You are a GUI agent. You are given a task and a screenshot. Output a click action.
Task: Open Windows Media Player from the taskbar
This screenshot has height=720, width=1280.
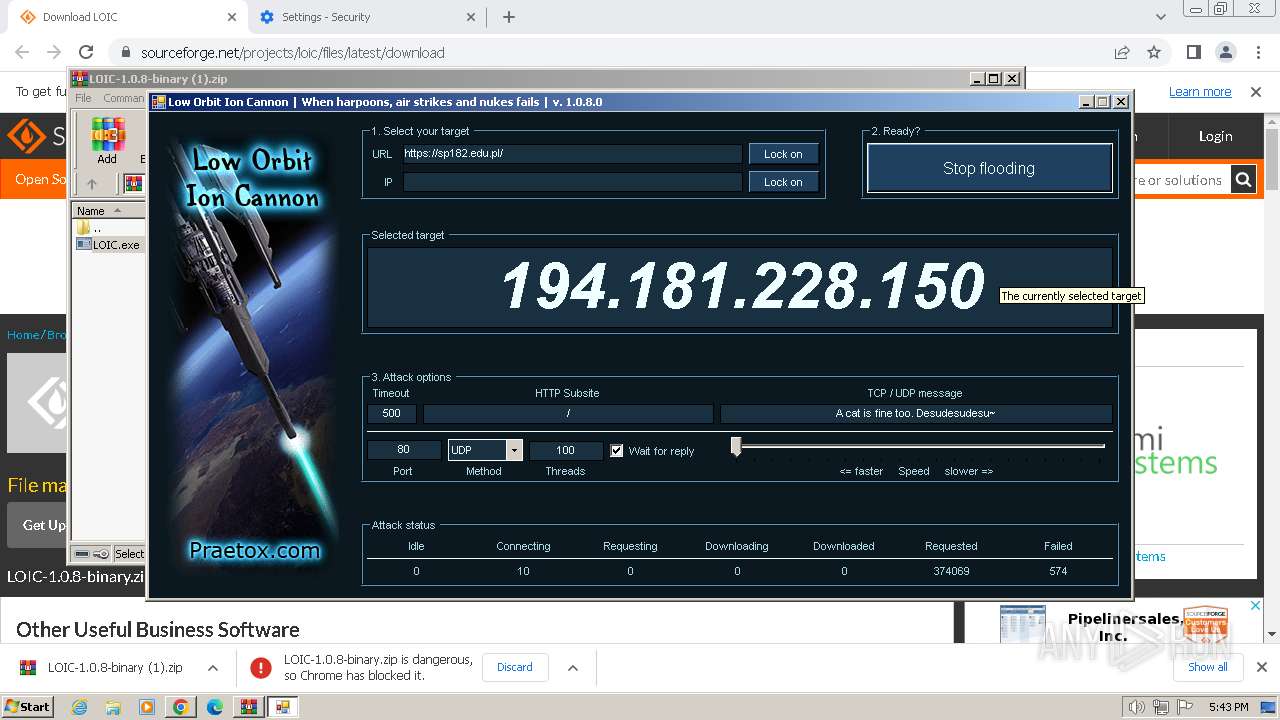147,707
